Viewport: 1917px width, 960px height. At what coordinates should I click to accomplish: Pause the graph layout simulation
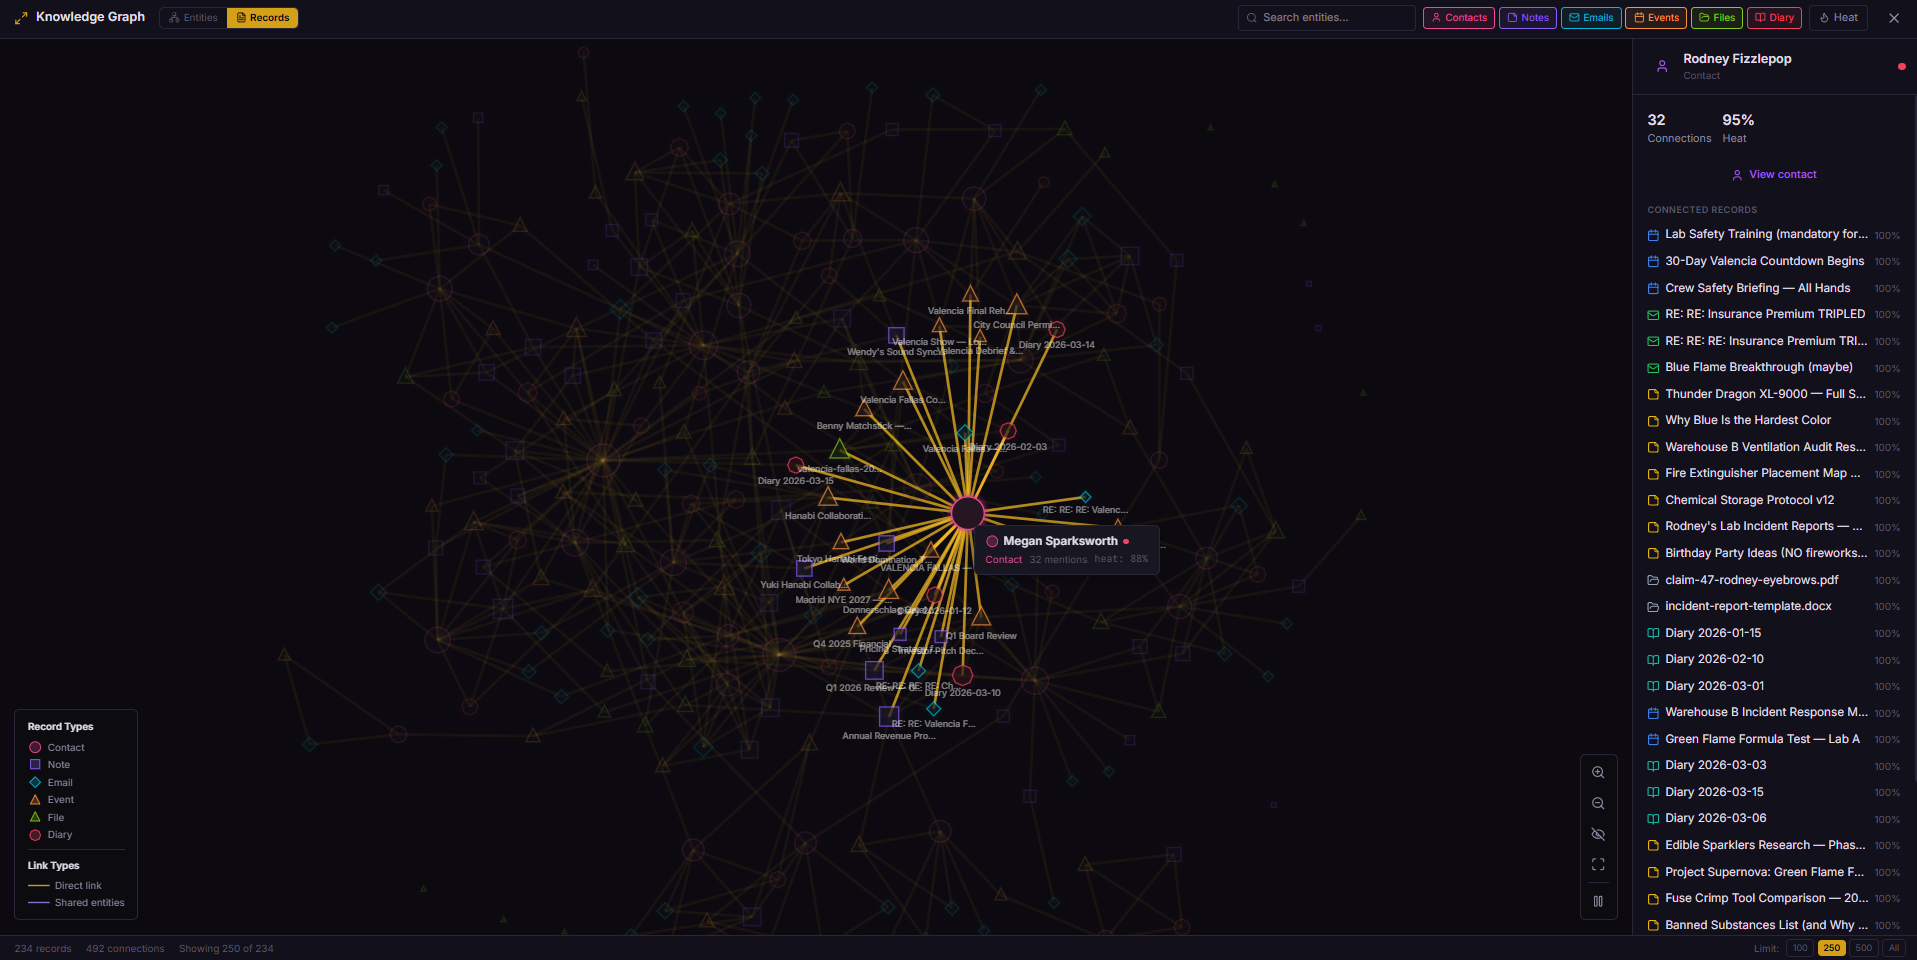pos(1598,899)
